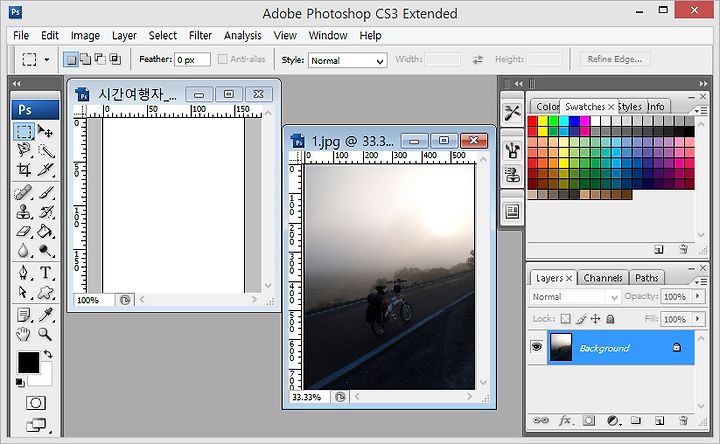Select the Pen tool
The width and height of the screenshot is (720, 444).
point(24,272)
